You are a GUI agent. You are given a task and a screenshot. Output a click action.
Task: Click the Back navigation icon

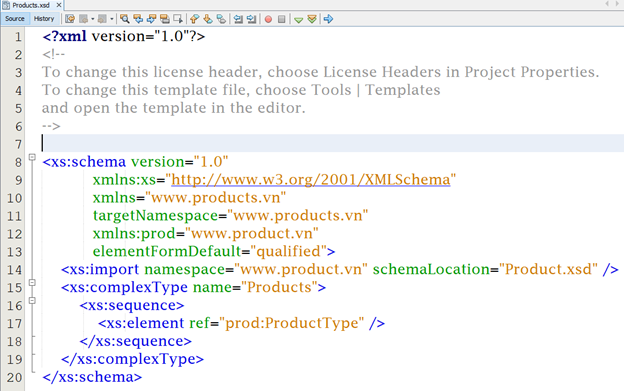(x=84, y=19)
